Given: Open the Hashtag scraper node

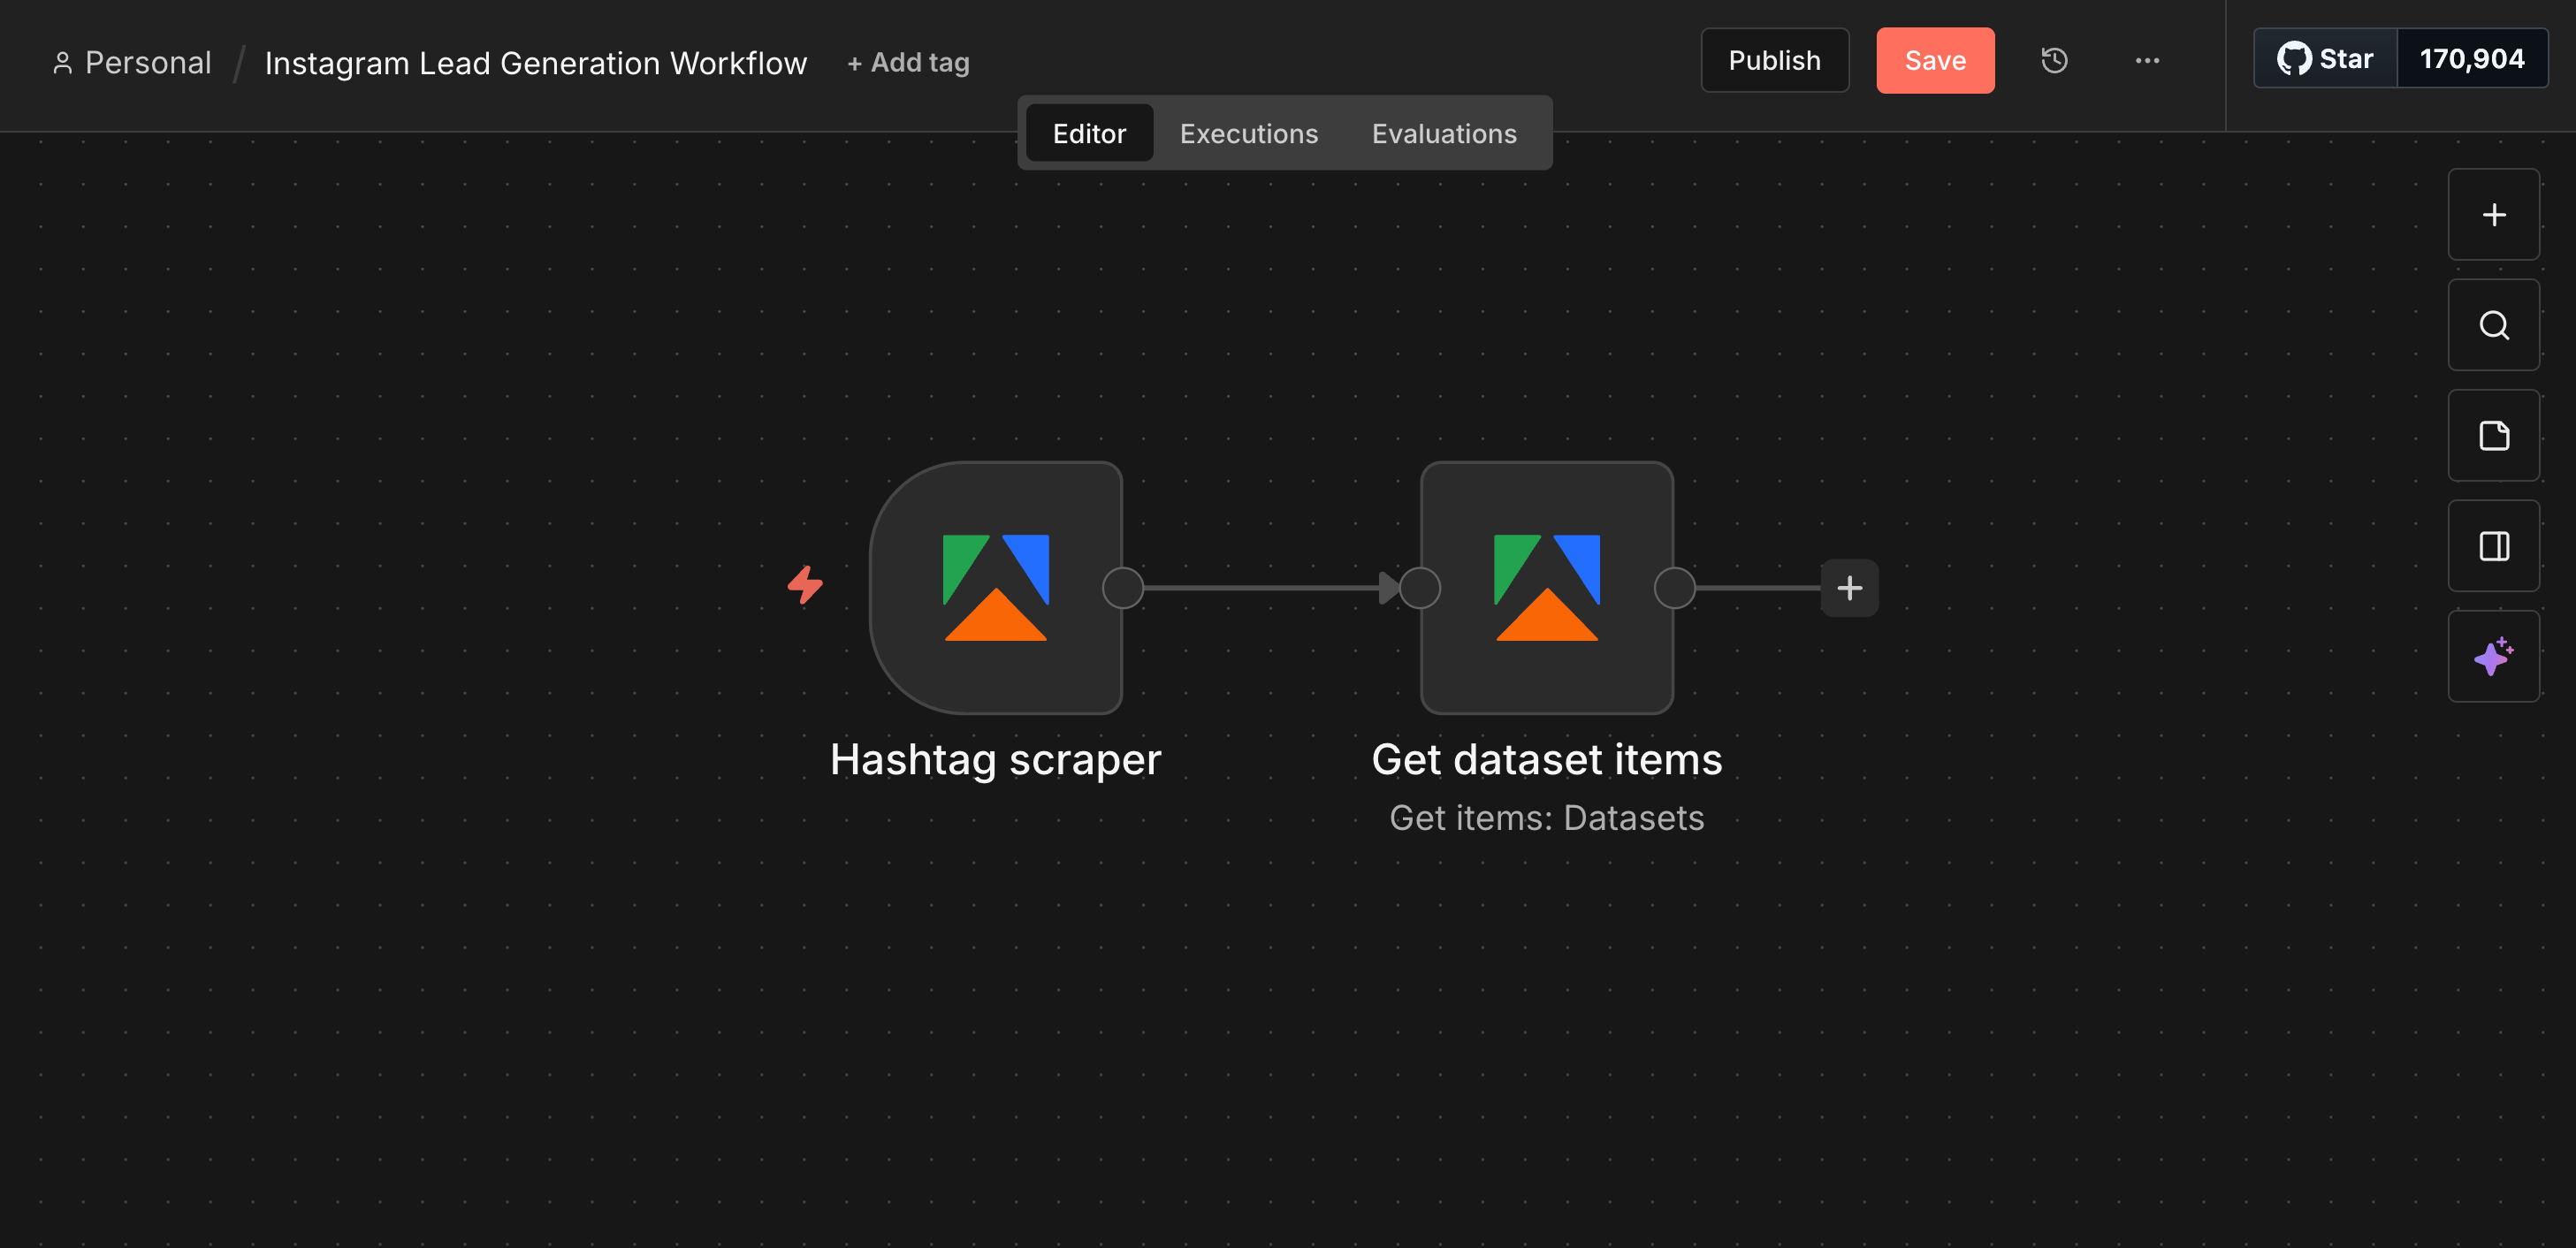Looking at the screenshot, I should (x=996, y=588).
